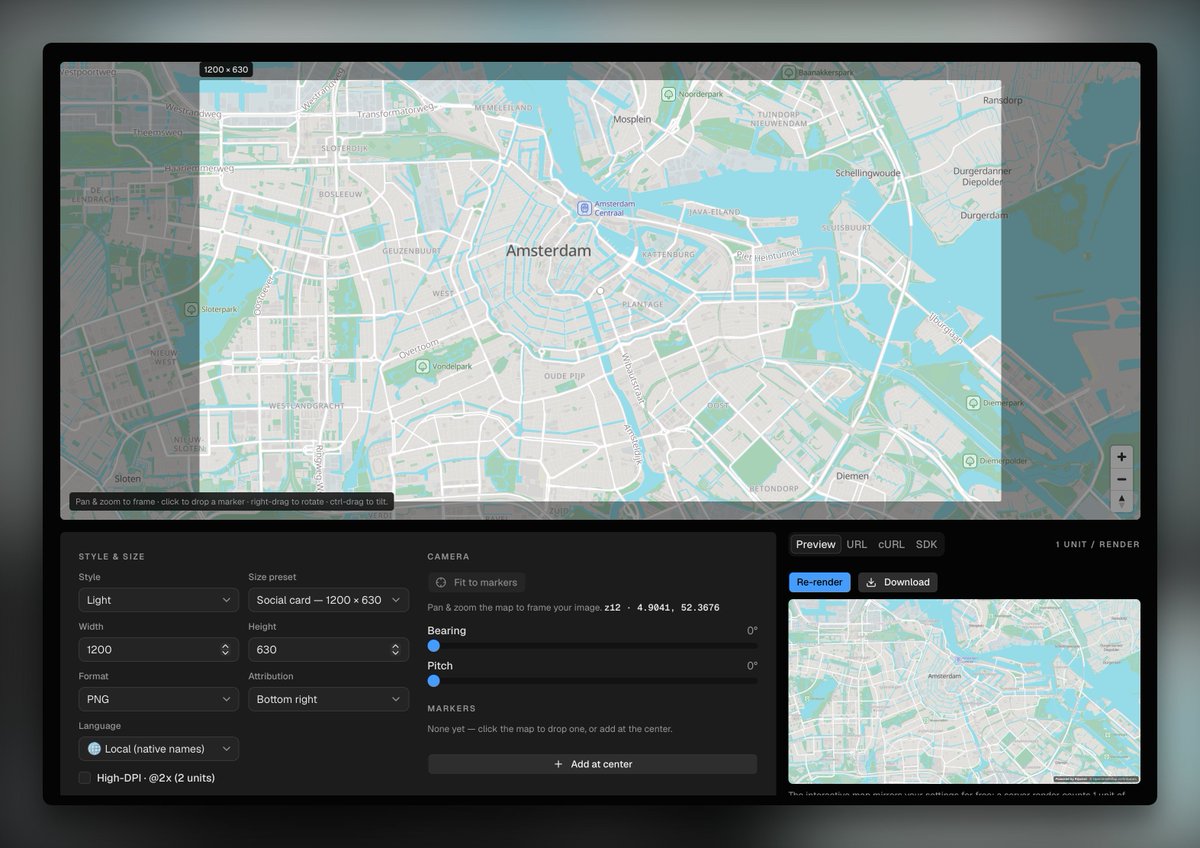The image size is (1200, 848).
Task: Click the Betondorp label on map
Action: (774, 489)
